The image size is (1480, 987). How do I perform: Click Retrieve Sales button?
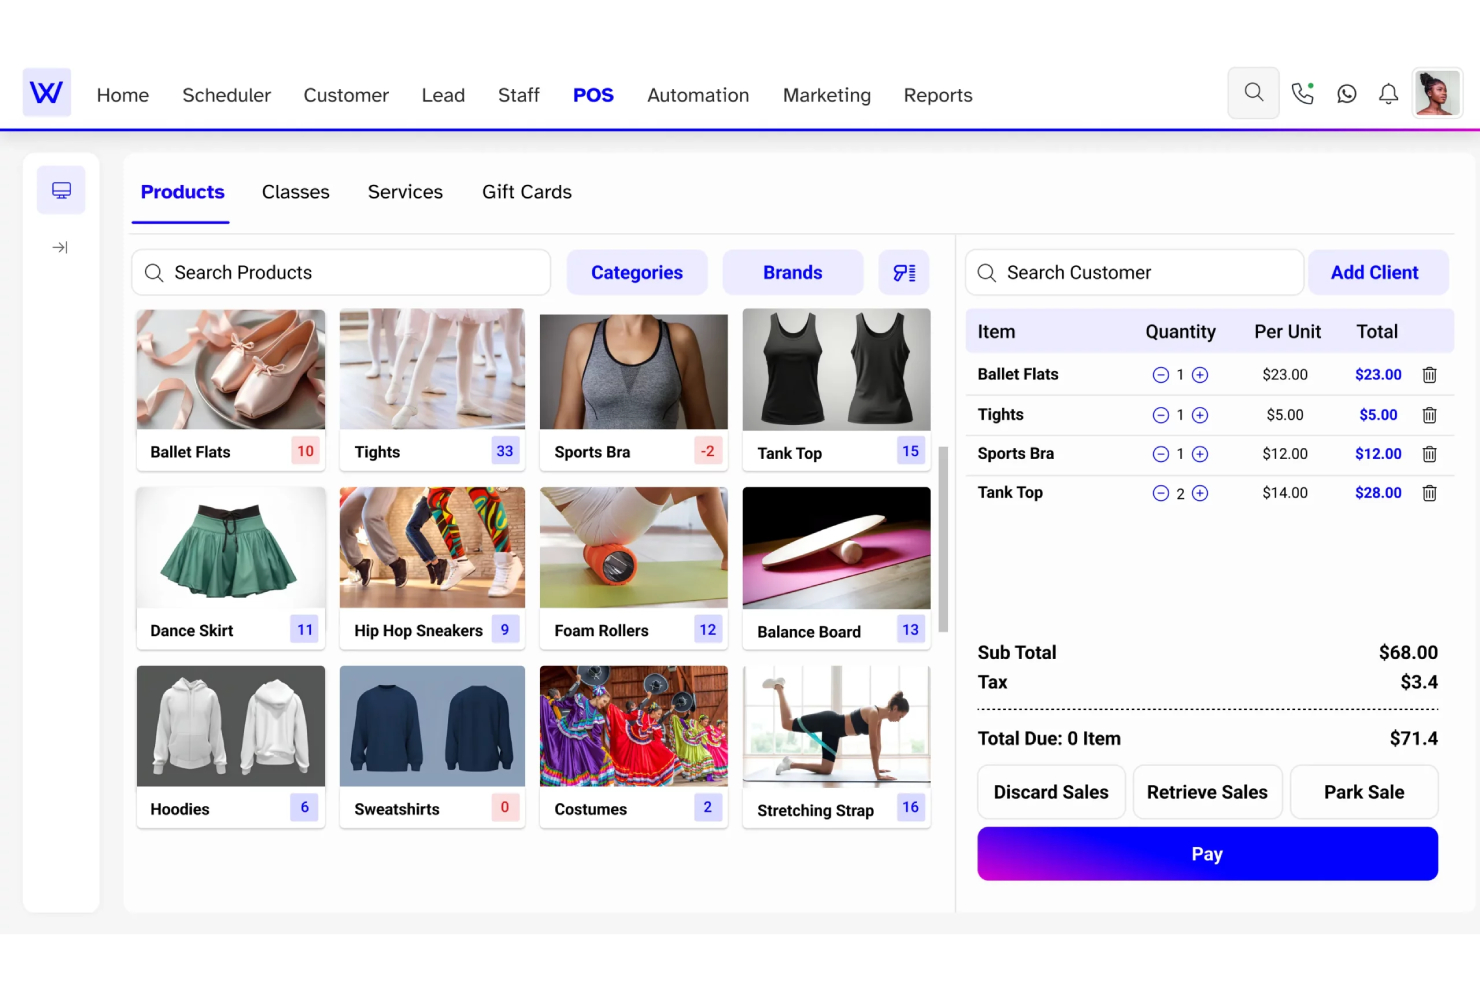click(1207, 792)
